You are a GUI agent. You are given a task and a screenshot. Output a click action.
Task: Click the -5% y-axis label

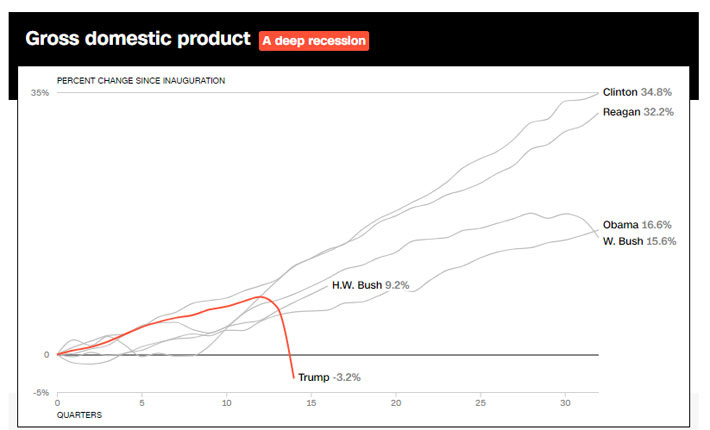[41, 392]
